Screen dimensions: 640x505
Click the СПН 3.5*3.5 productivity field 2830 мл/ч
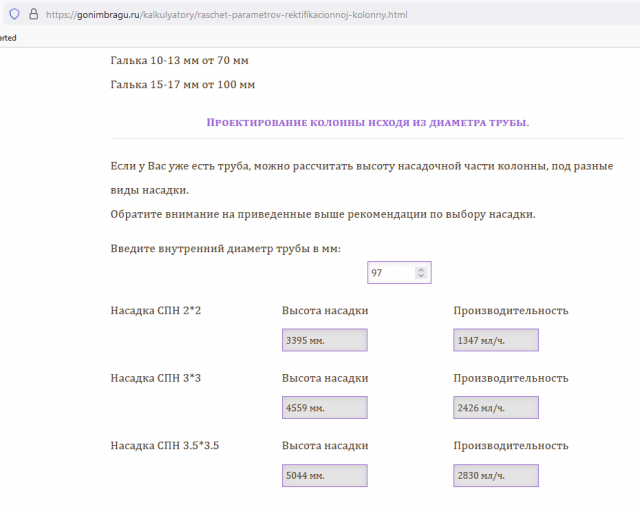point(496,476)
